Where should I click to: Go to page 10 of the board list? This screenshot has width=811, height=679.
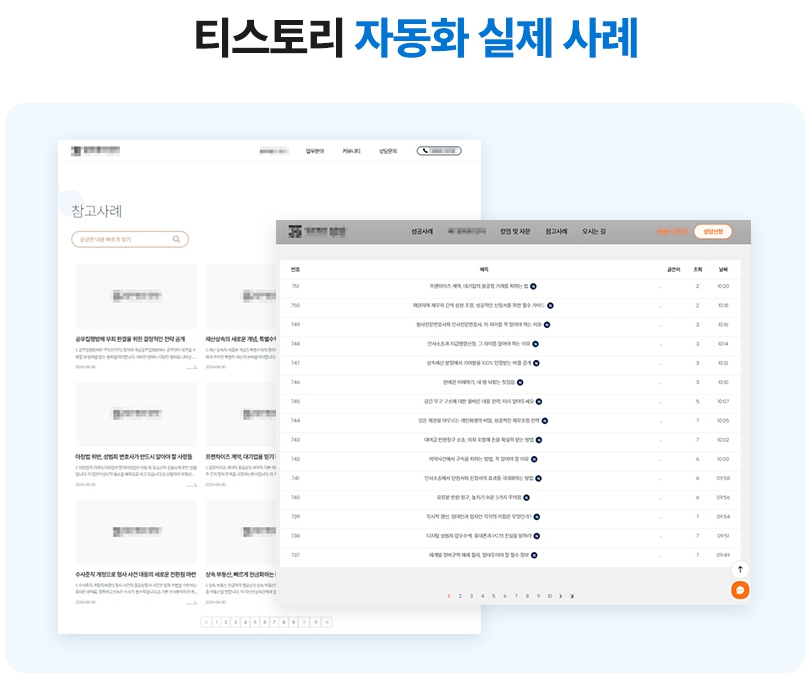(549, 596)
